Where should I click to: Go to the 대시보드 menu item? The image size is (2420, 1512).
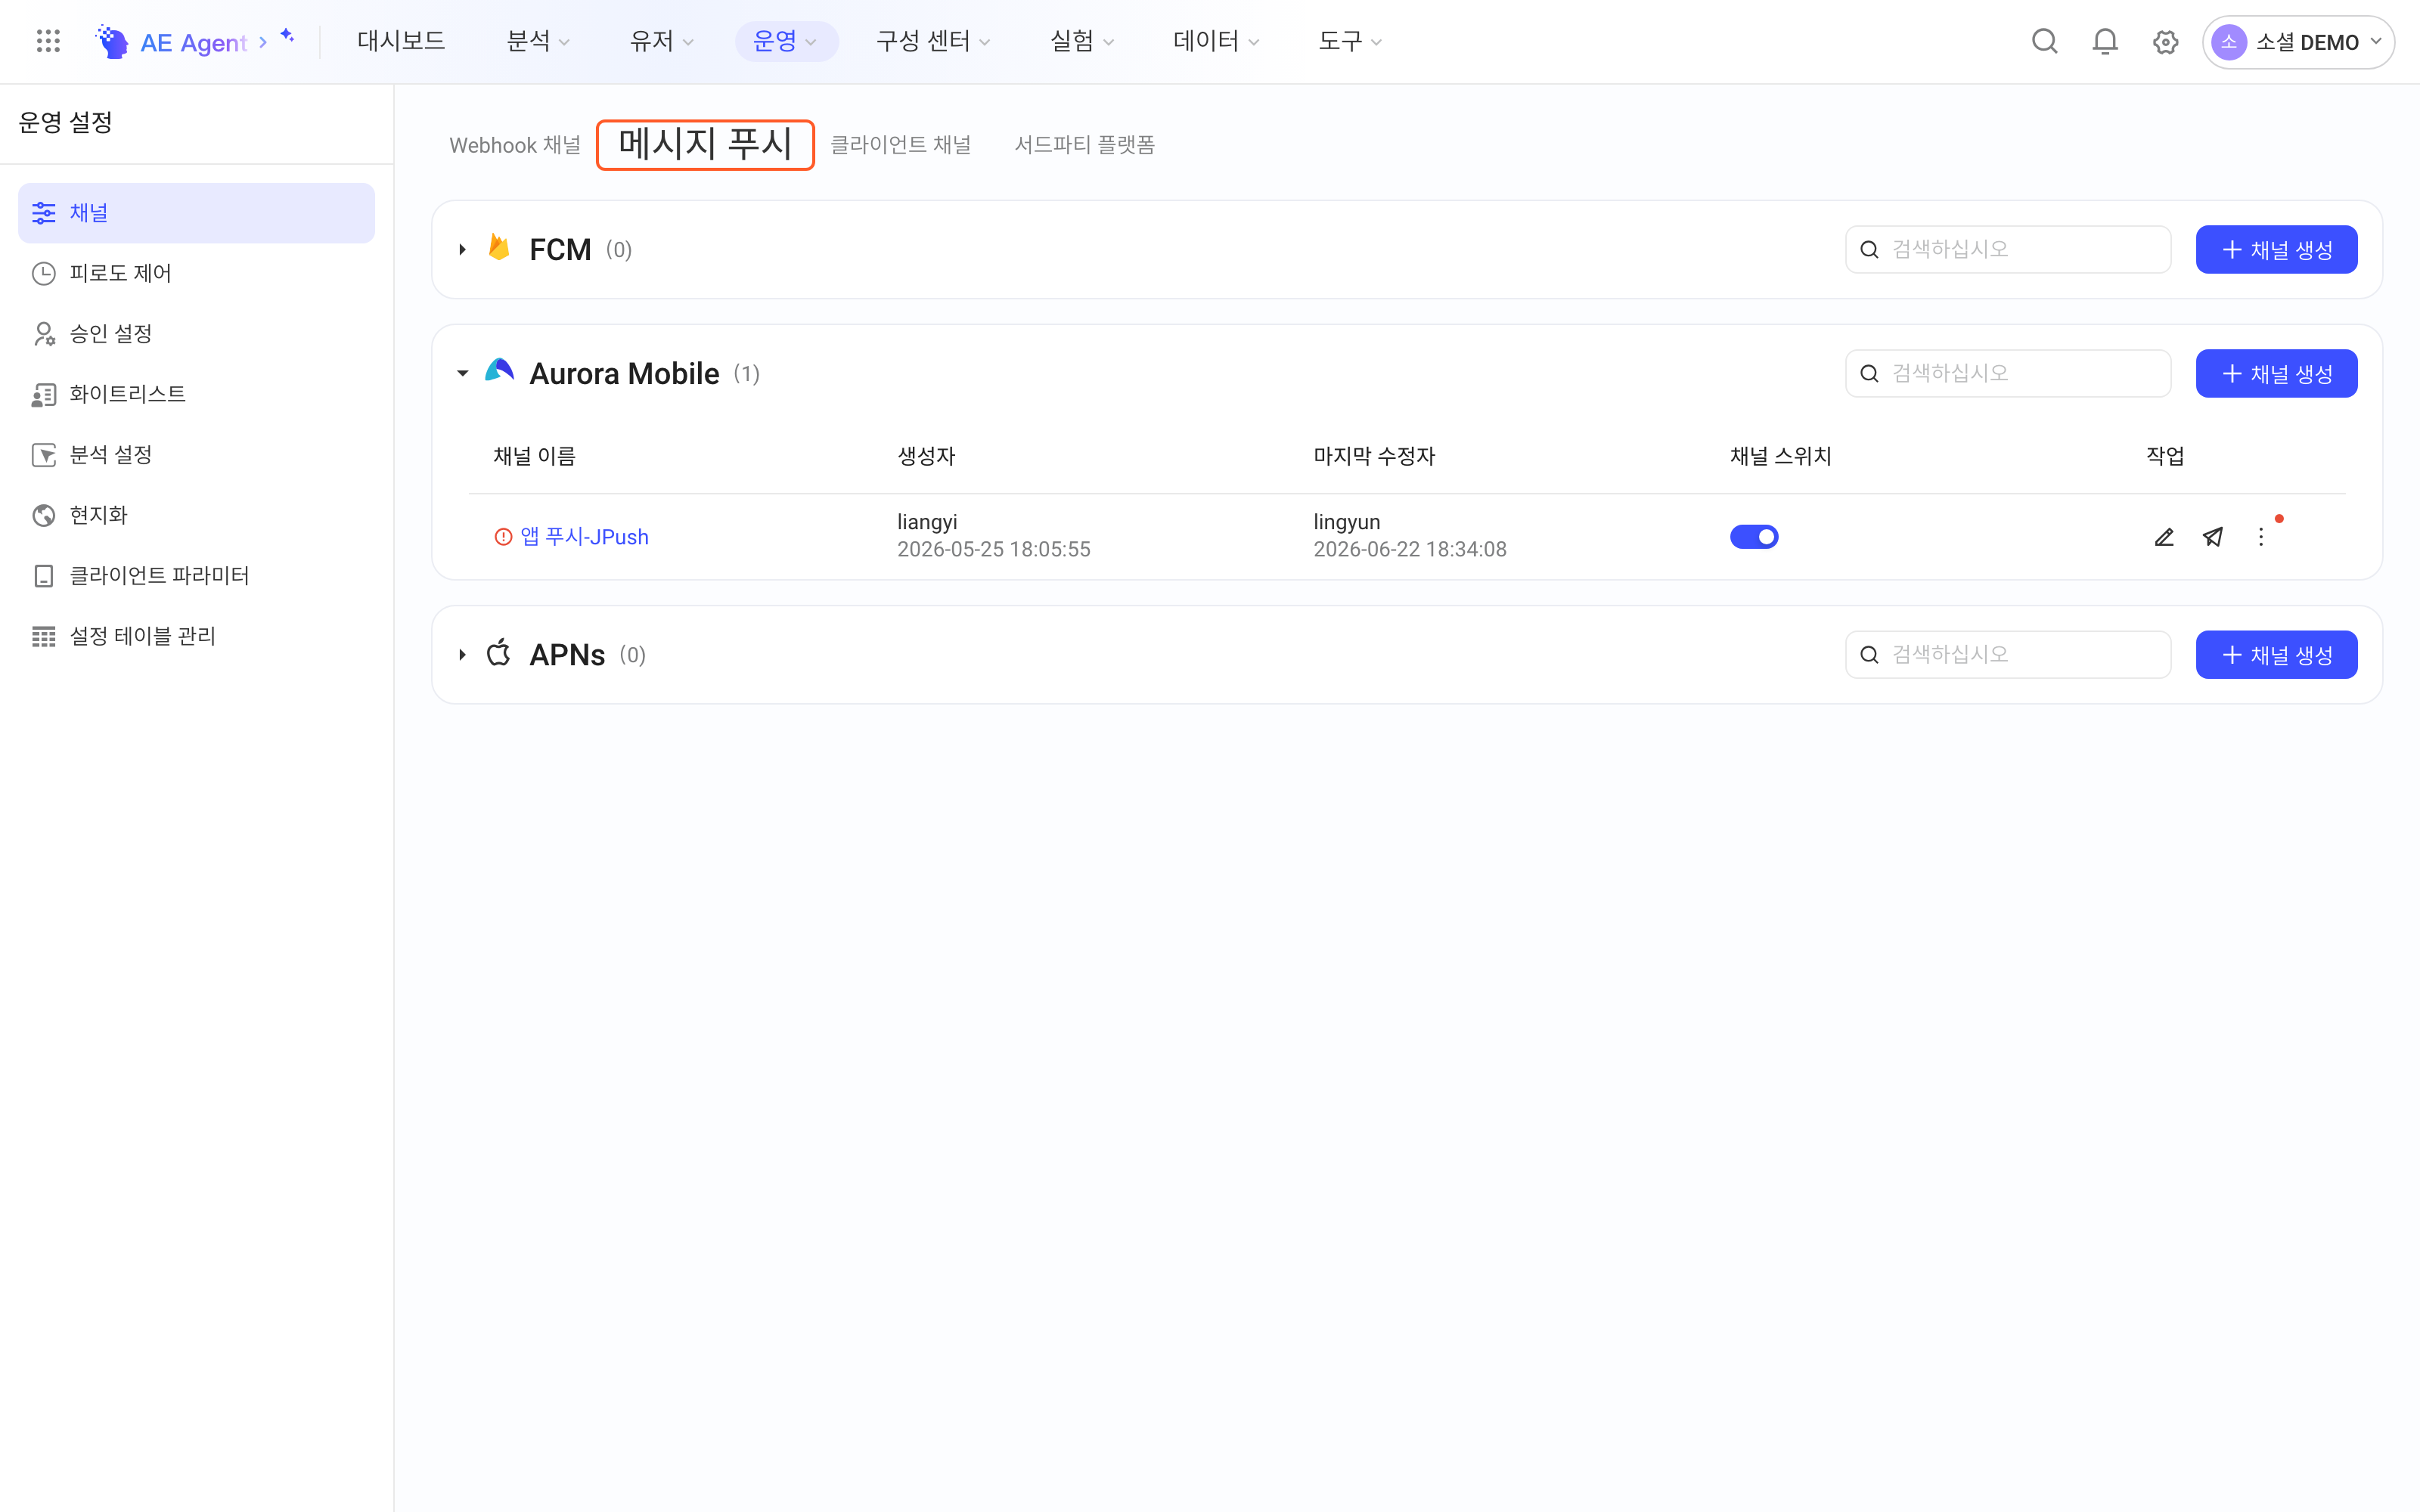[401, 41]
